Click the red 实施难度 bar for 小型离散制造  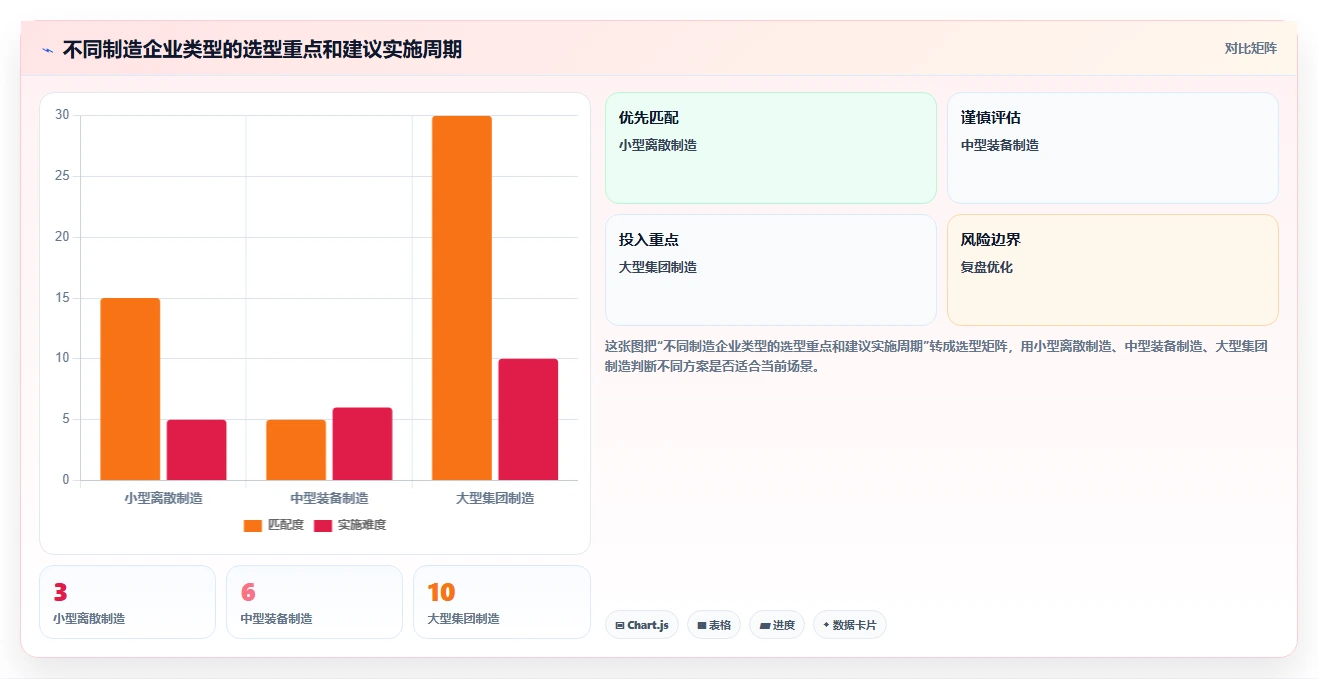pos(196,450)
